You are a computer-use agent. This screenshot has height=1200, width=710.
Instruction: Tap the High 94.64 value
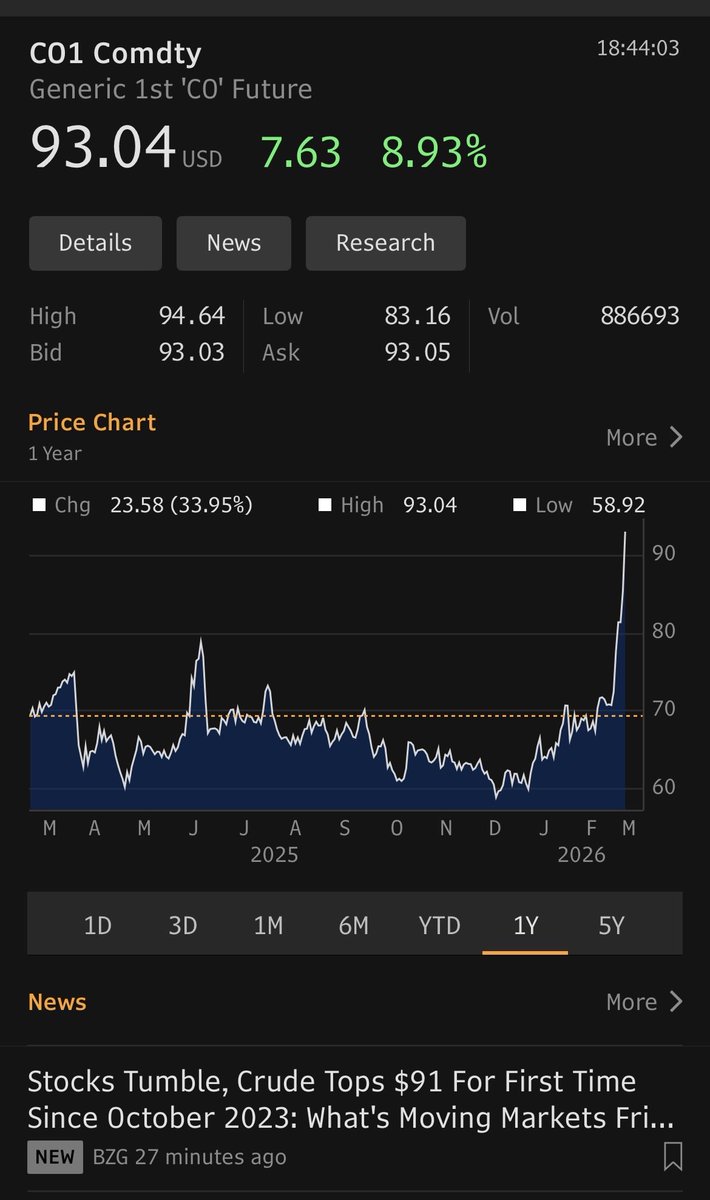pyautogui.click(x=192, y=316)
